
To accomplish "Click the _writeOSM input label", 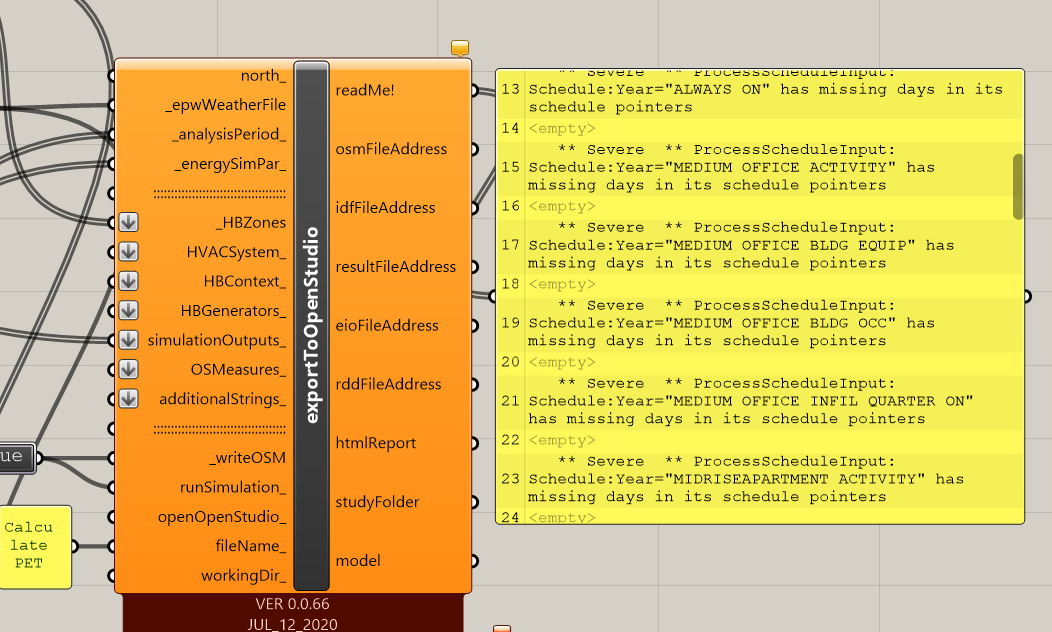I will tap(247, 458).
